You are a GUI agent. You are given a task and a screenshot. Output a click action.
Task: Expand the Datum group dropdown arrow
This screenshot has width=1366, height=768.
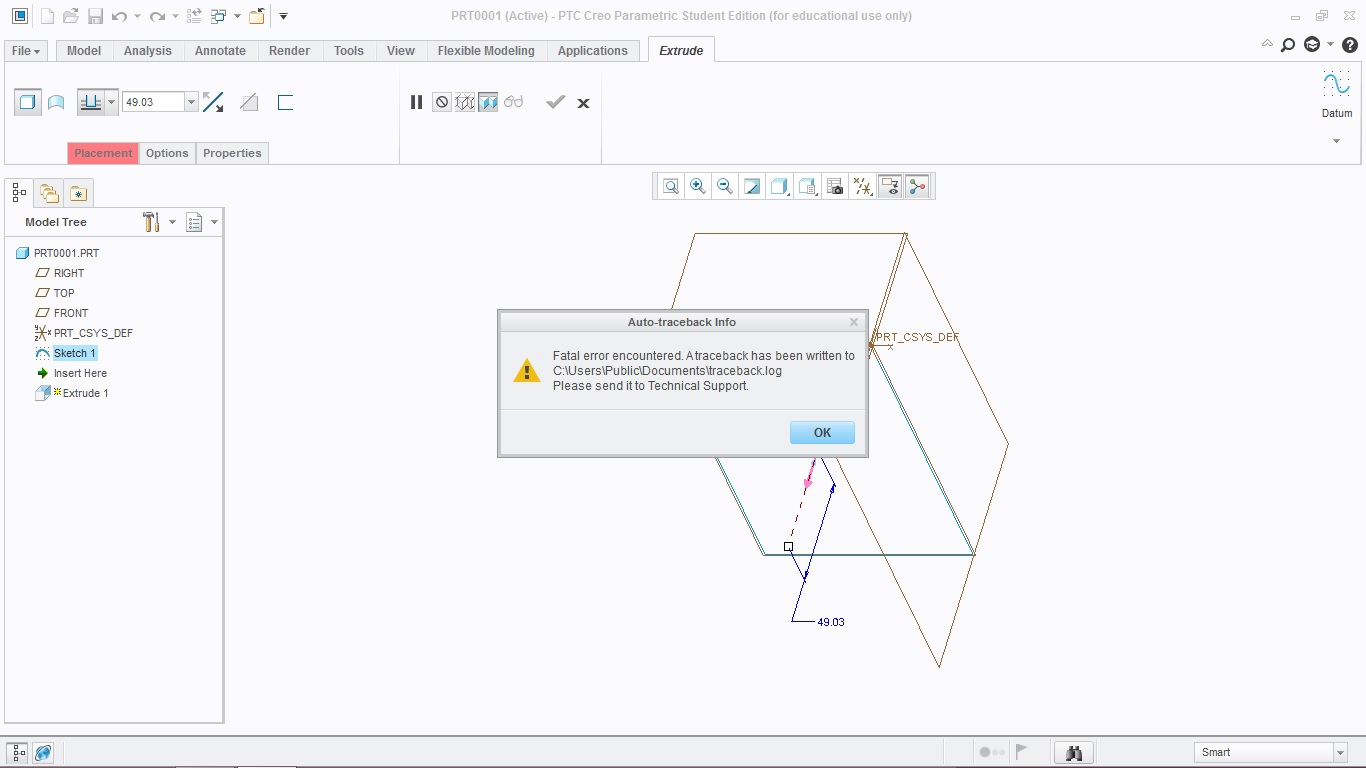point(1336,141)
